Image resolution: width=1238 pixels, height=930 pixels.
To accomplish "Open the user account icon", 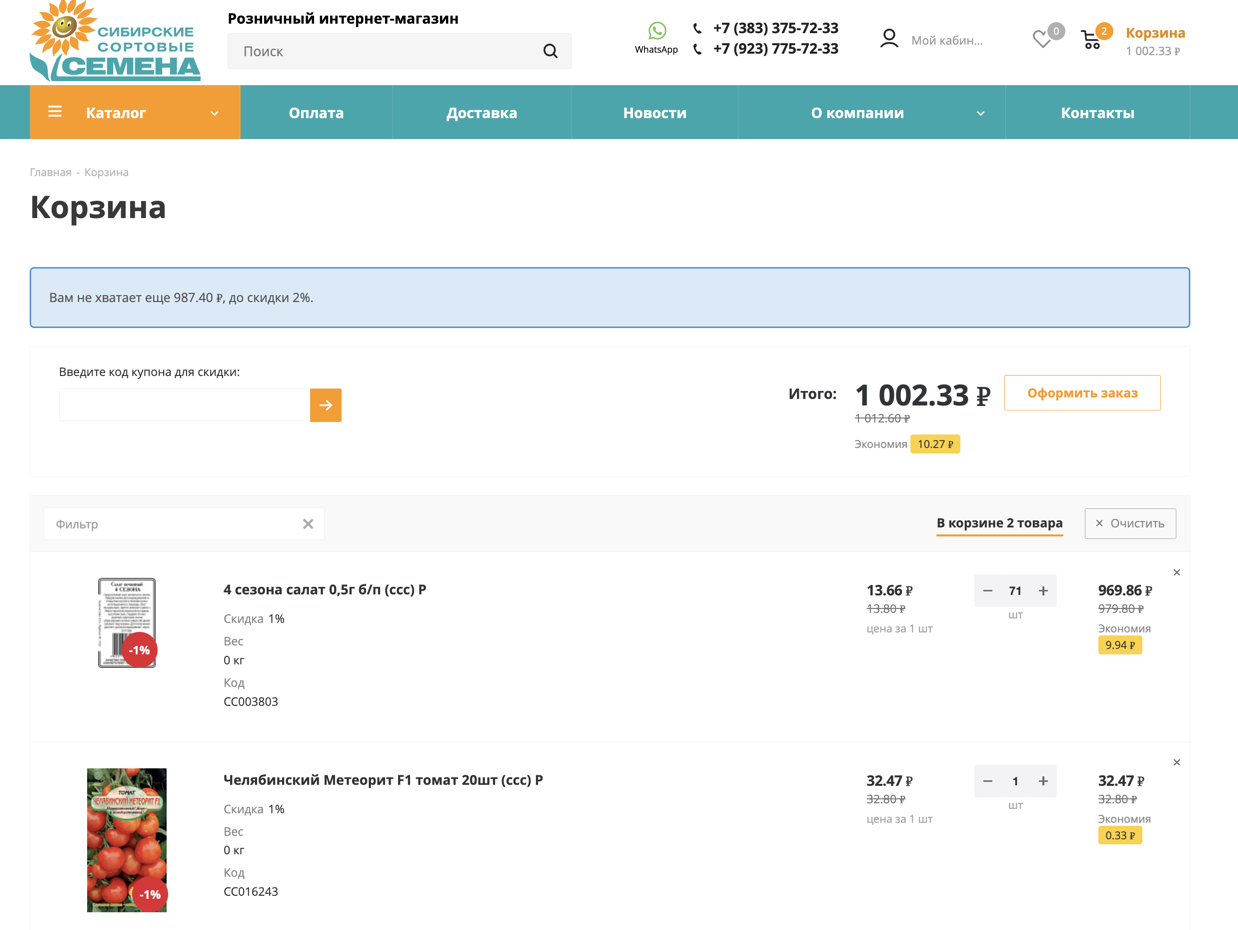I will click(x=889, y=39).
